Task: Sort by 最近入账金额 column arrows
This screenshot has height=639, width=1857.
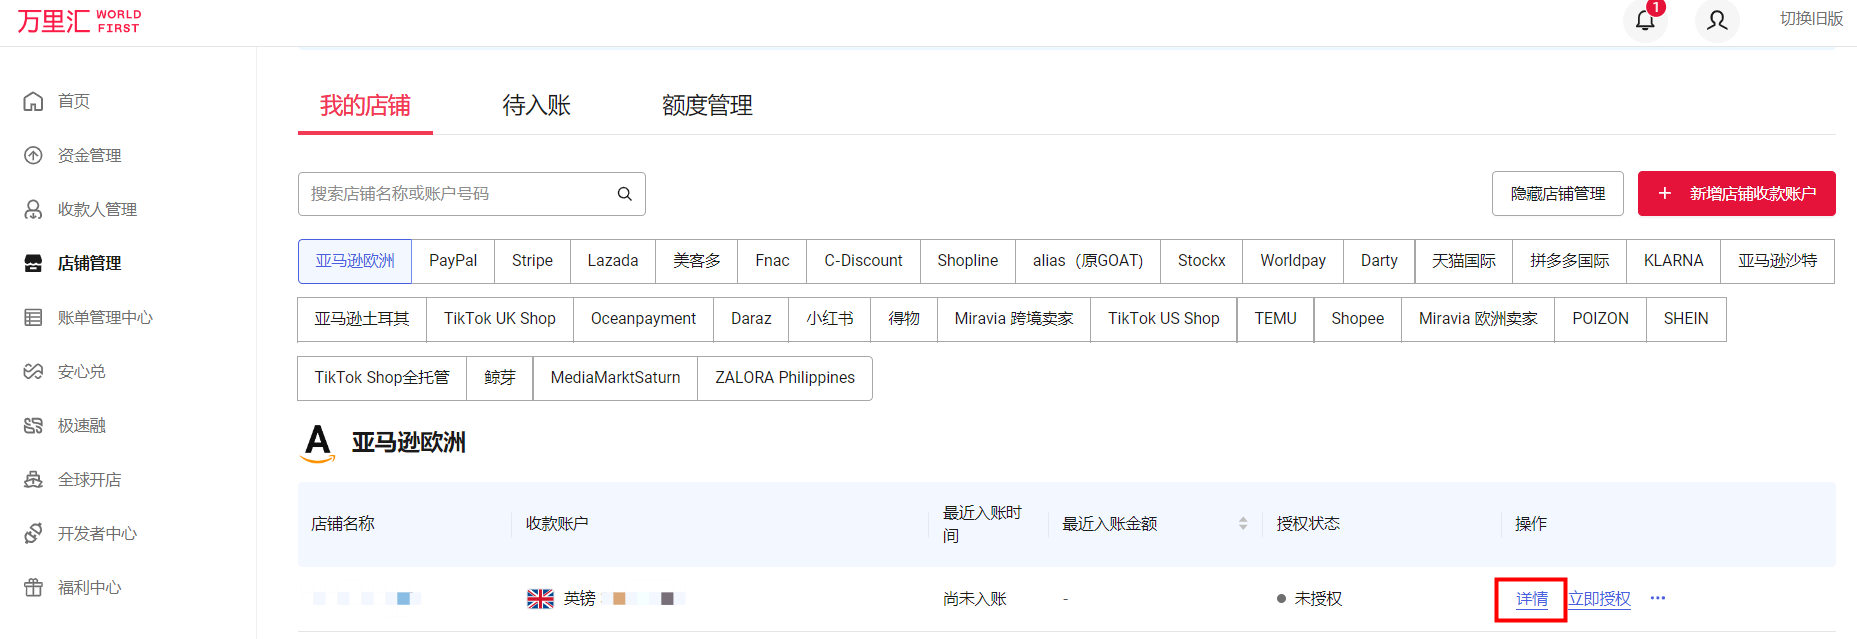Action: [1243, 523]
